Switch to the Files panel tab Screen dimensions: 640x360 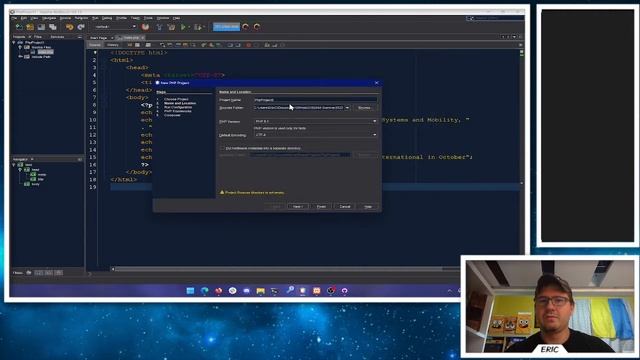[38, 37]
